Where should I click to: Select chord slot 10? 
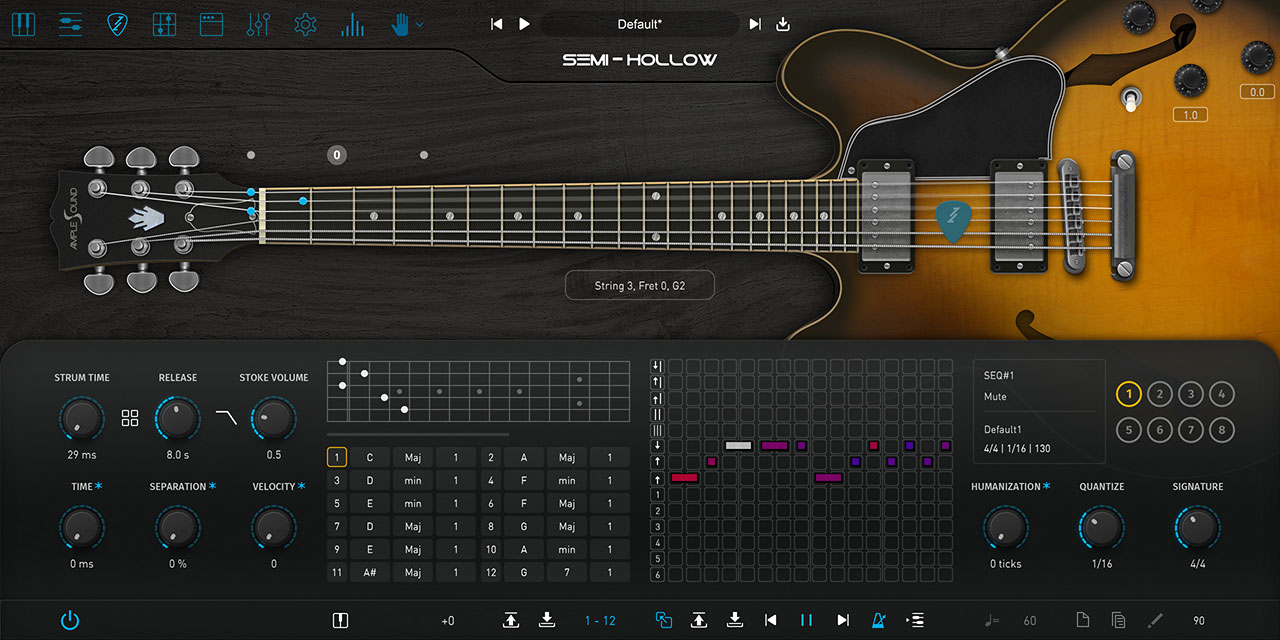coord(491,550)
